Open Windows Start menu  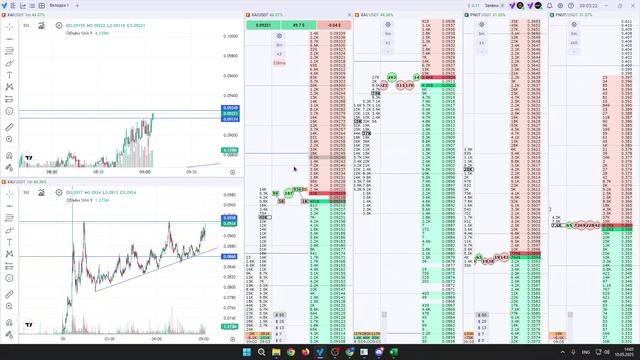247,352
